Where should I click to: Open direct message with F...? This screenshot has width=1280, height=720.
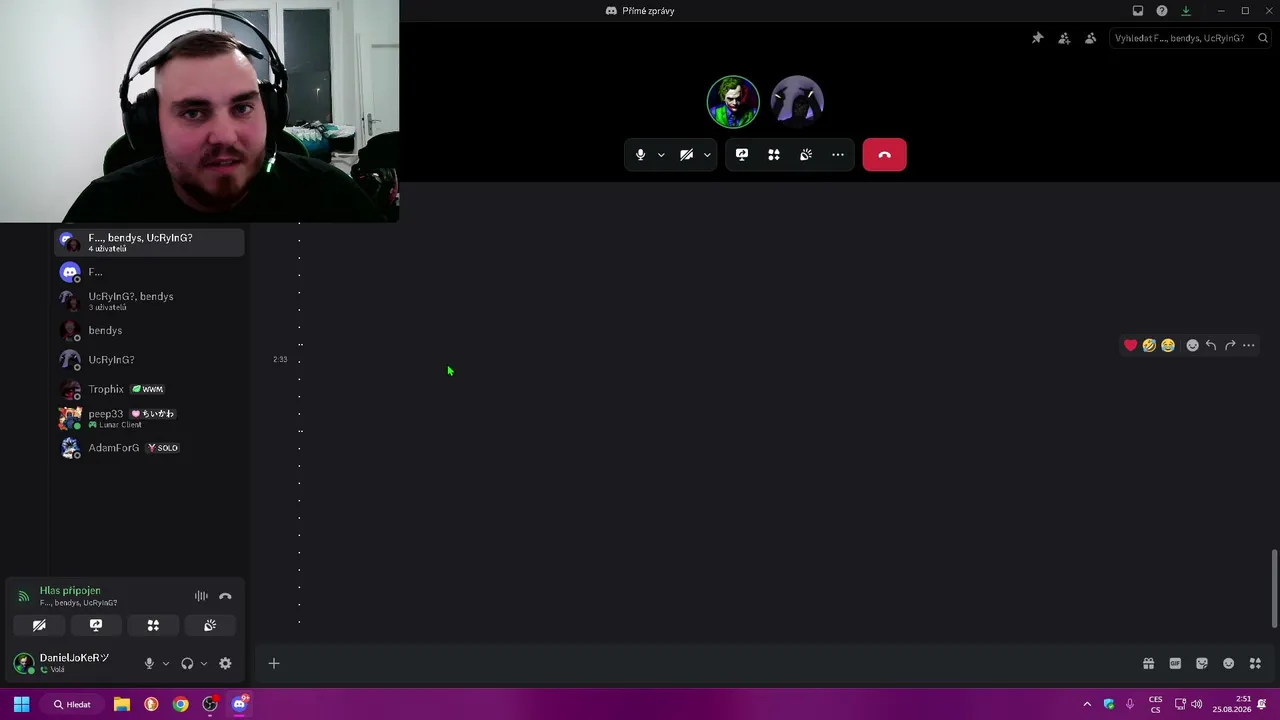pos(149,272)
